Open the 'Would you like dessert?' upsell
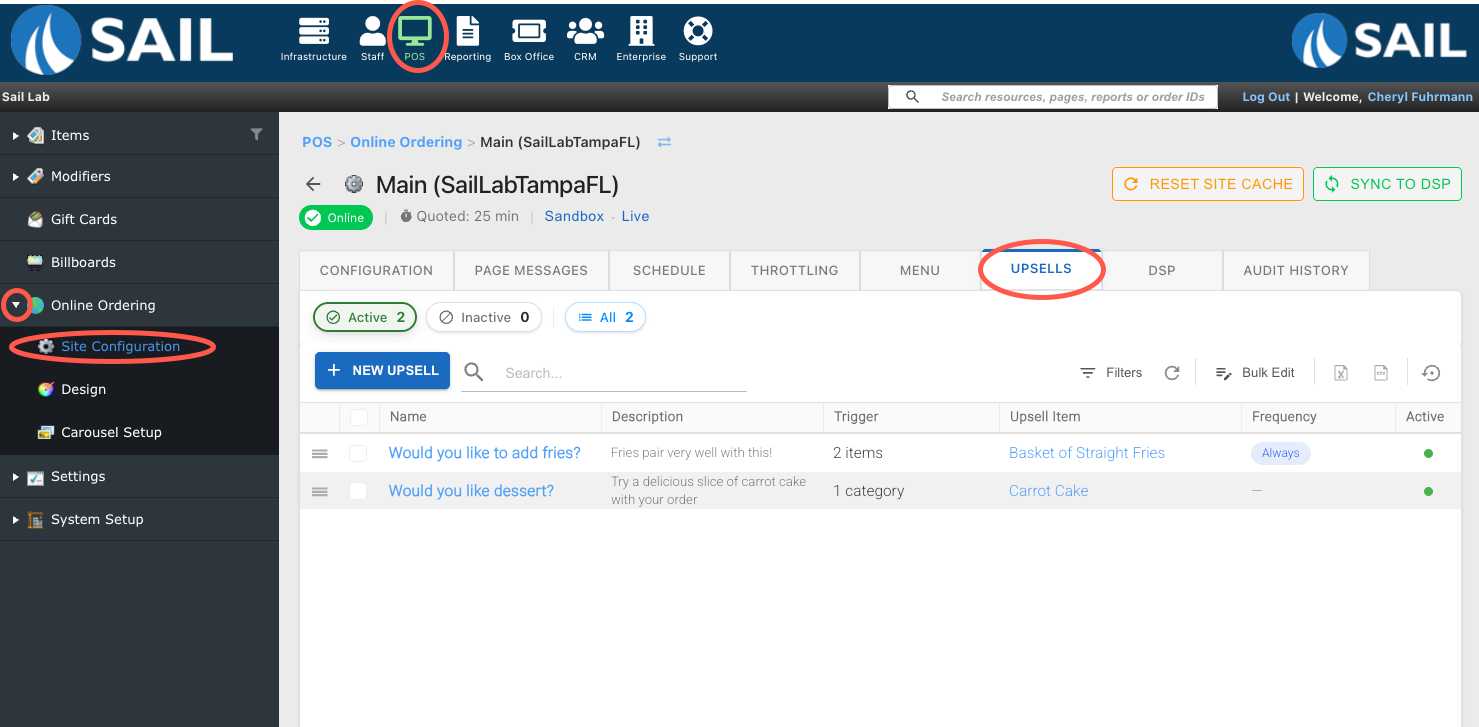Image resolution: width=1479 pixels, height=727 pixels. click(x=471, y=491)
